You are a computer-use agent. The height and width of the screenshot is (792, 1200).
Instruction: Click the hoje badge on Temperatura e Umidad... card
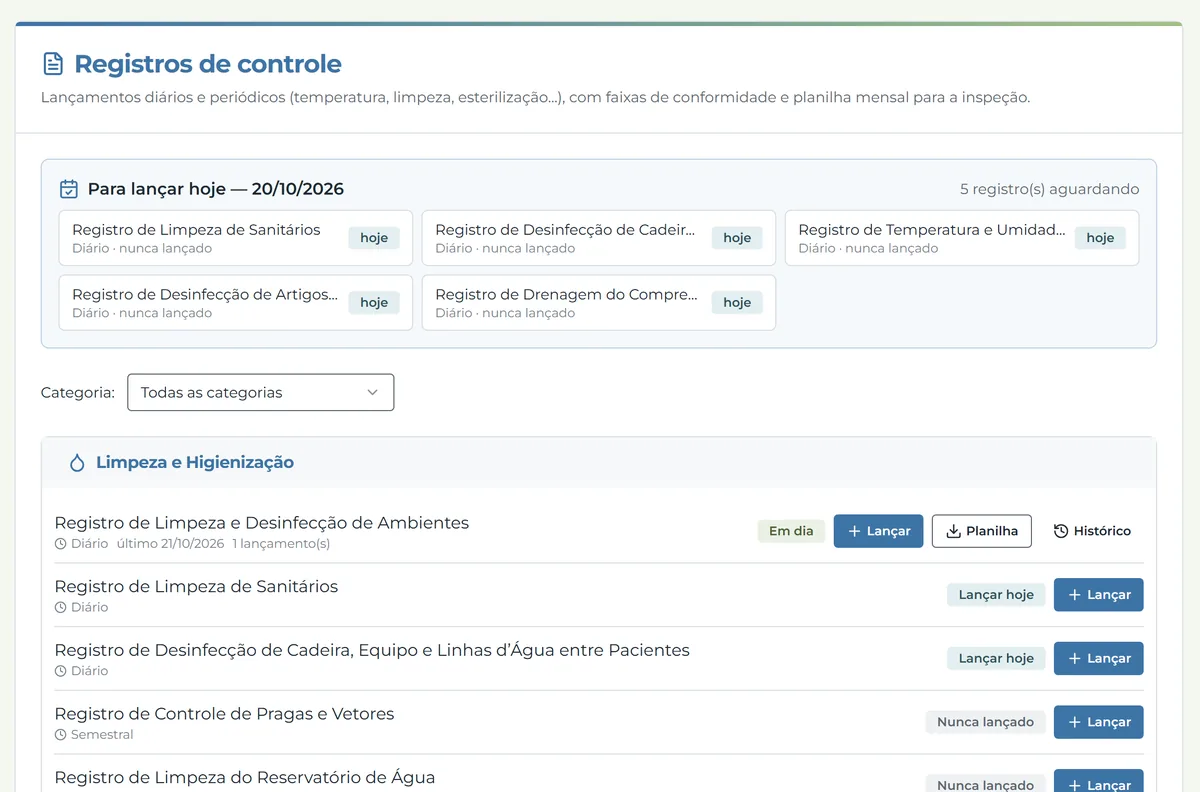(x=1100, y=238)
